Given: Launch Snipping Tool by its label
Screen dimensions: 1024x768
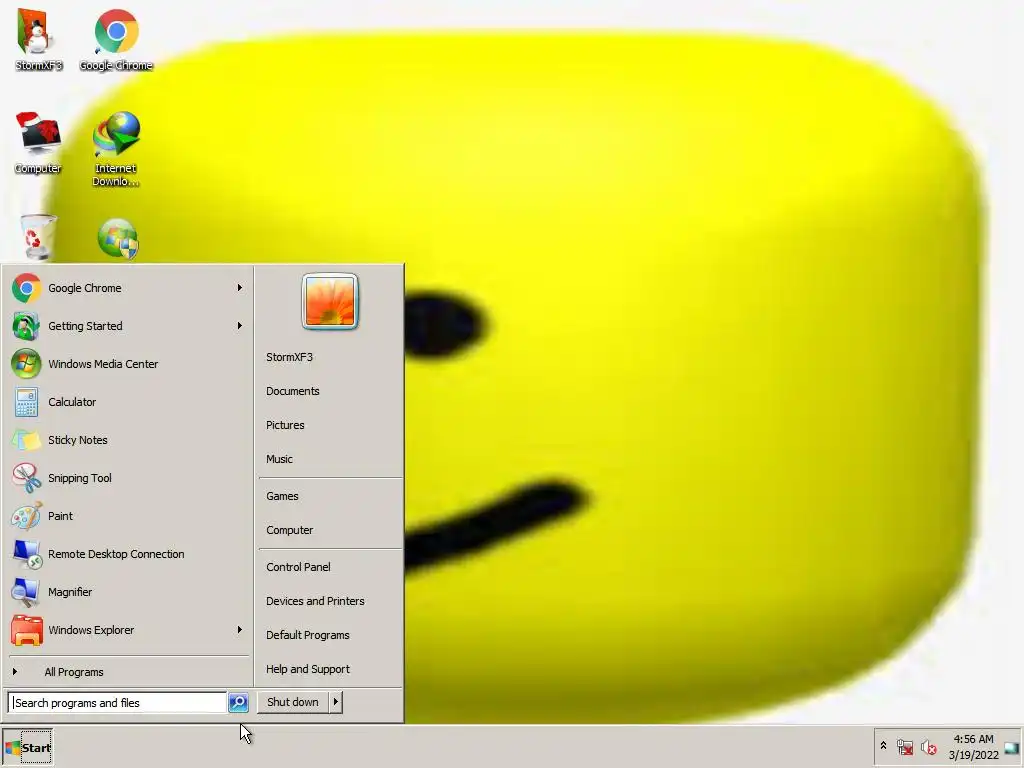Looking at the screenshot, I should pos(80,478).
